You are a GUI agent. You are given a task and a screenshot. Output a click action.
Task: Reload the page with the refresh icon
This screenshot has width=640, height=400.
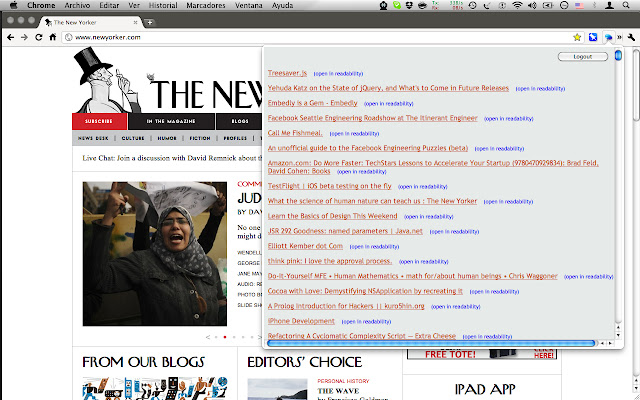coord(38,37)
